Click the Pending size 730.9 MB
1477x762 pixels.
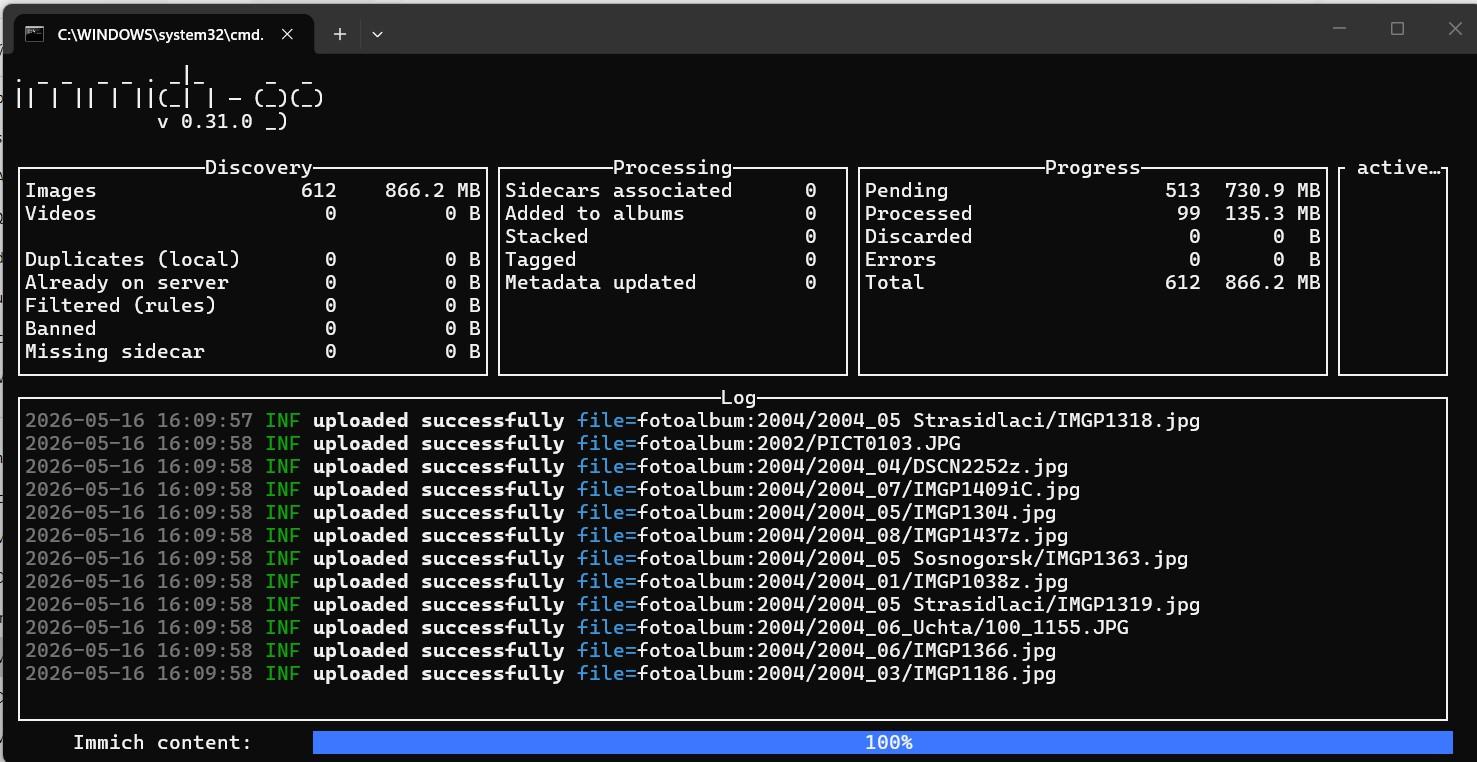tap(1272, 190)
